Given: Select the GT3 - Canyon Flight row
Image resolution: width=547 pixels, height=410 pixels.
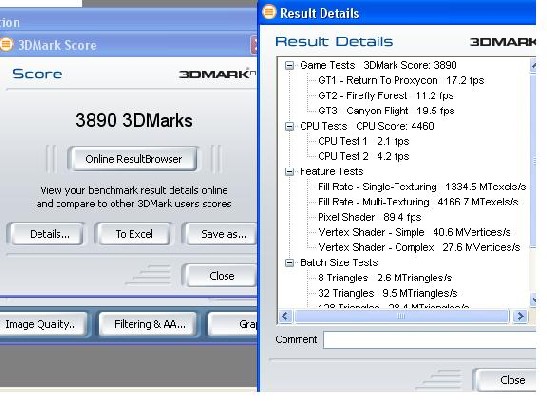Looking at the screenshot, I should 386,111.
